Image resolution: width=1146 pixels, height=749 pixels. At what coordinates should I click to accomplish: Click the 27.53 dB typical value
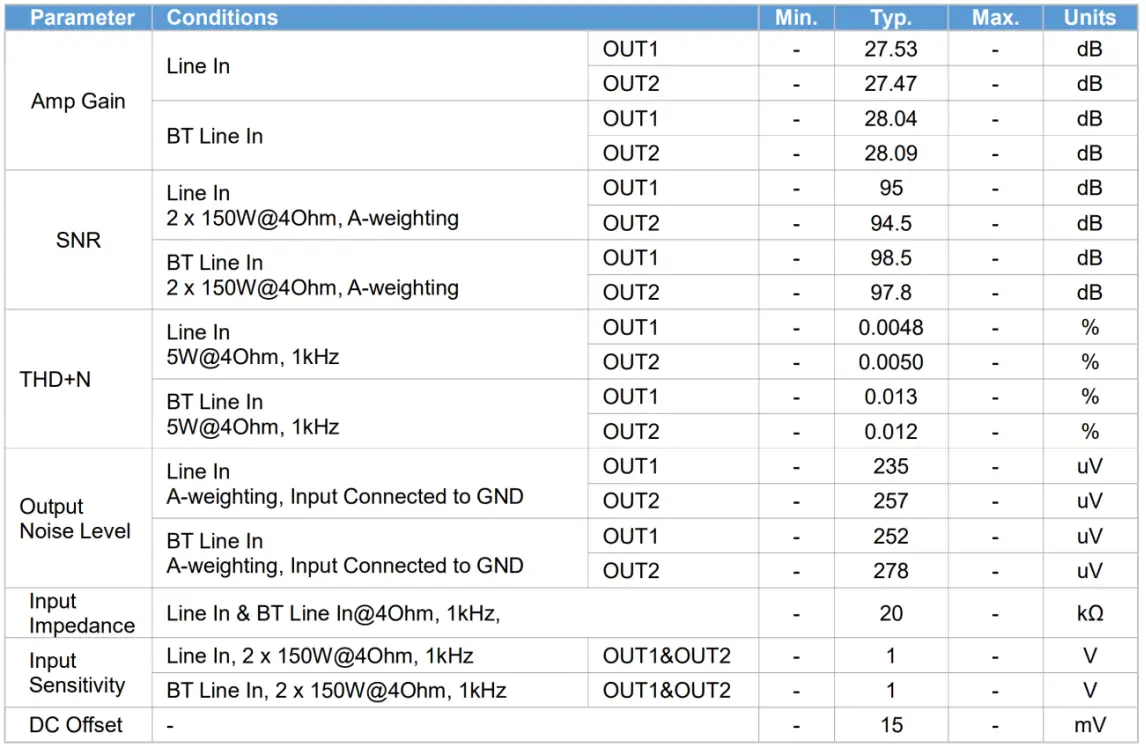889,48
